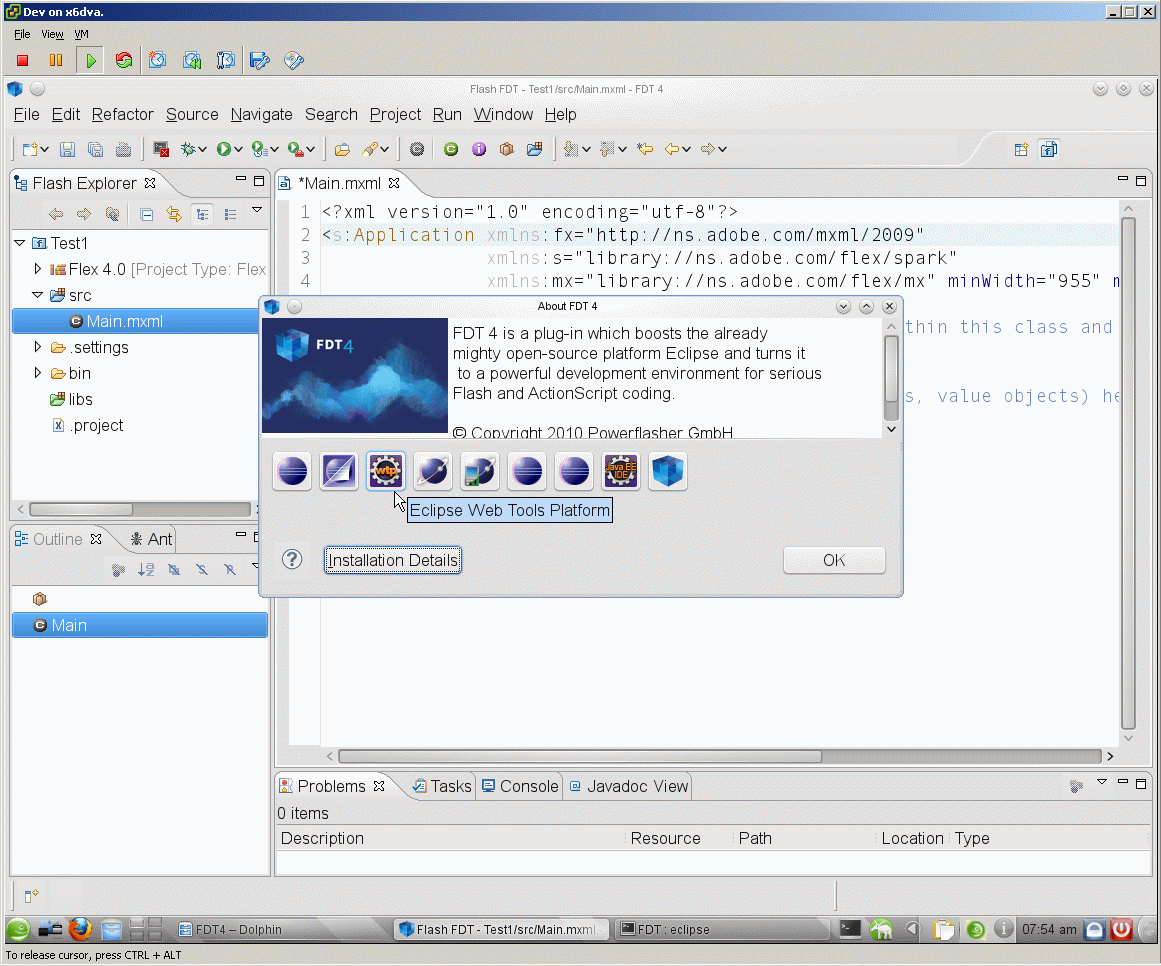The height and width of the screenshot is (966, 1161).
Task: Switch to the Ant tab
Action: pyautogui.click(x=152, y=539)
